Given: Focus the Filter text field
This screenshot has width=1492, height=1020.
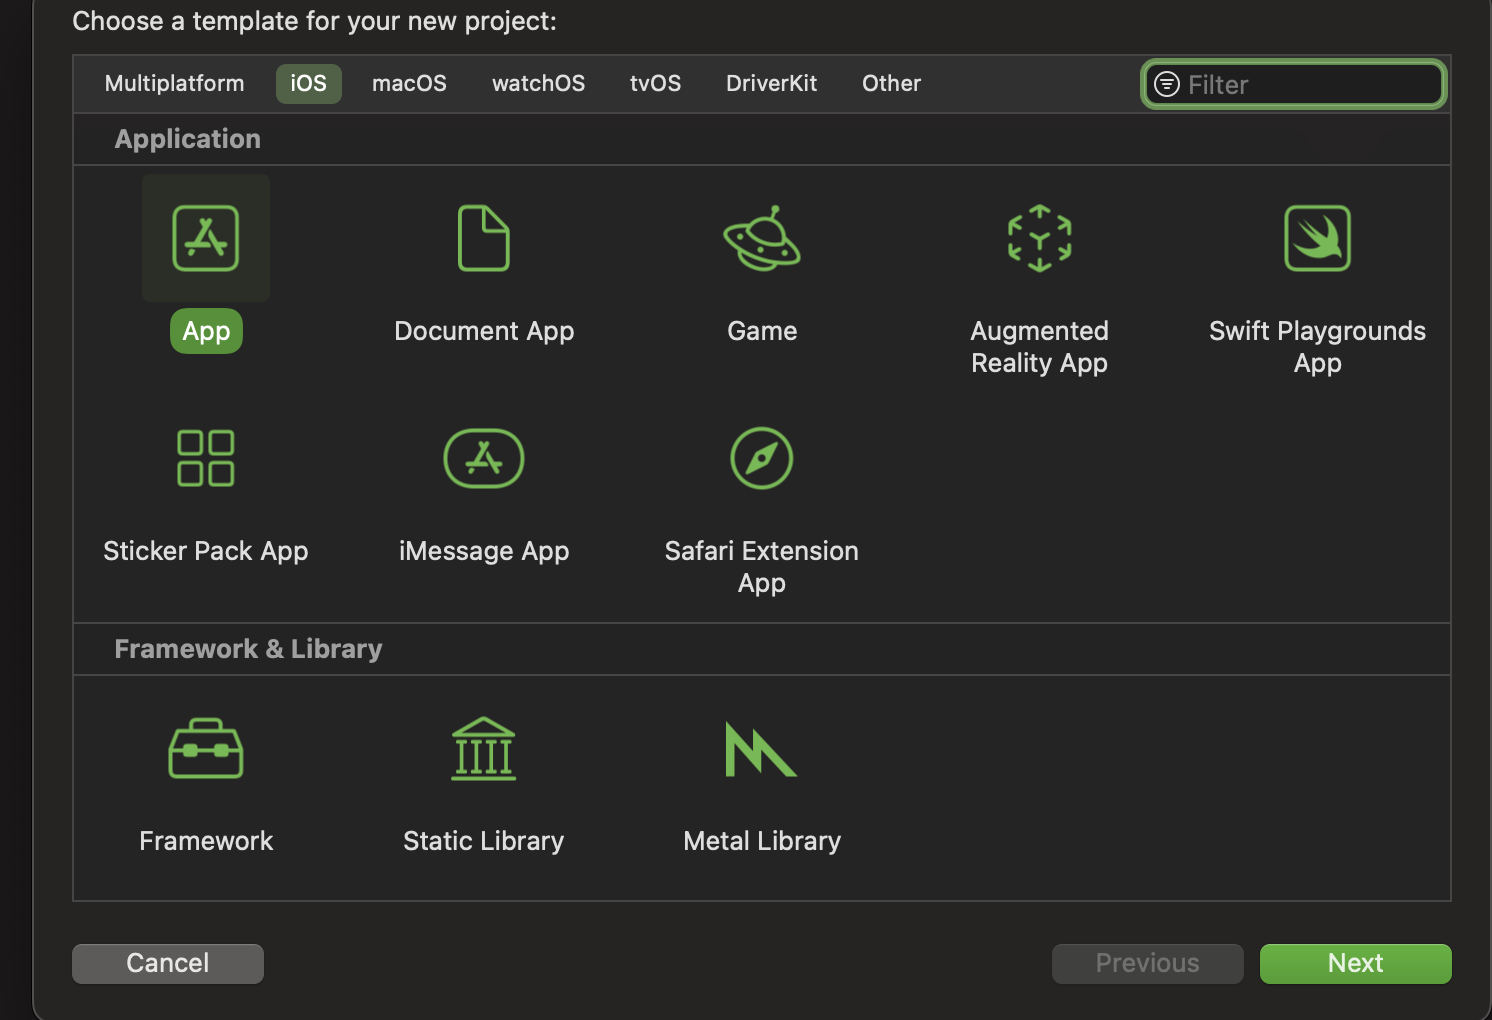Looking at the screenshot, I should coord(1294,84).
